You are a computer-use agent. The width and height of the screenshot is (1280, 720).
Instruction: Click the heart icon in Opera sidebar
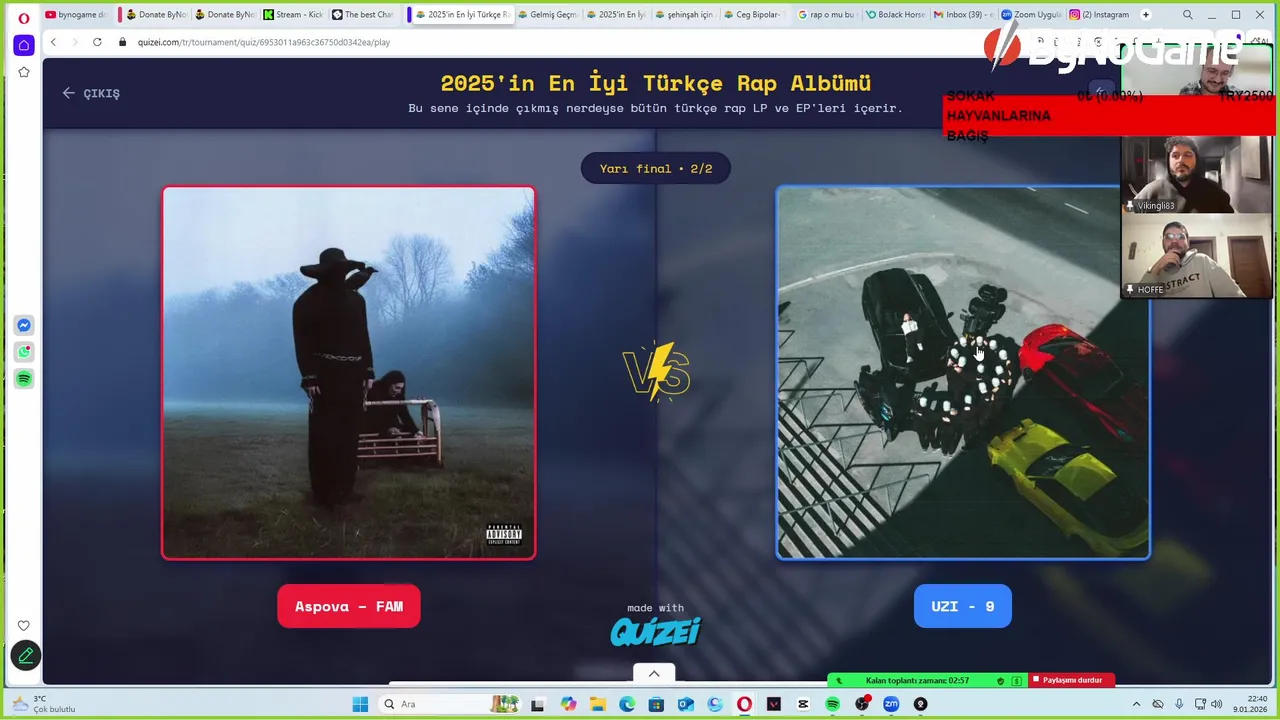click(24, 626)
